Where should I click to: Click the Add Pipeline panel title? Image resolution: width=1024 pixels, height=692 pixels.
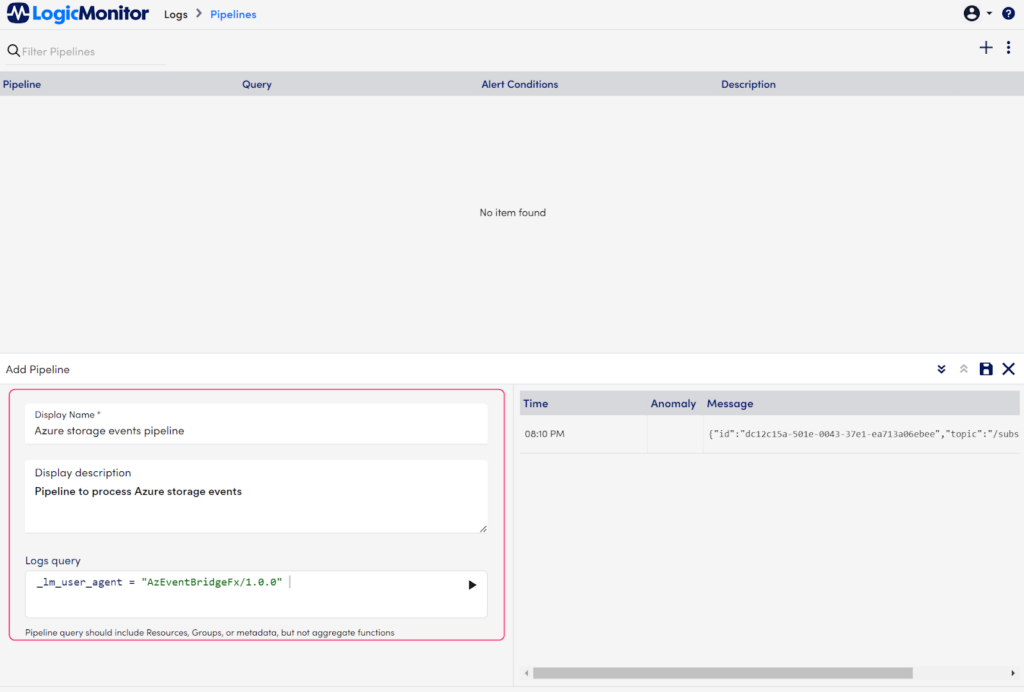coord(37,370)
